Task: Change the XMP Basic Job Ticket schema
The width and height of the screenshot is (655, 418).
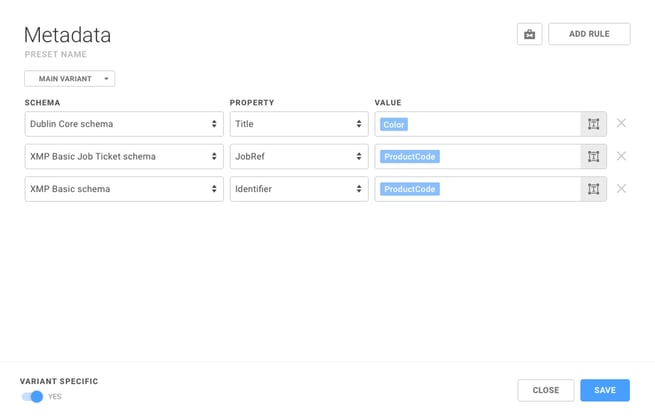Action: pos(123,156)
